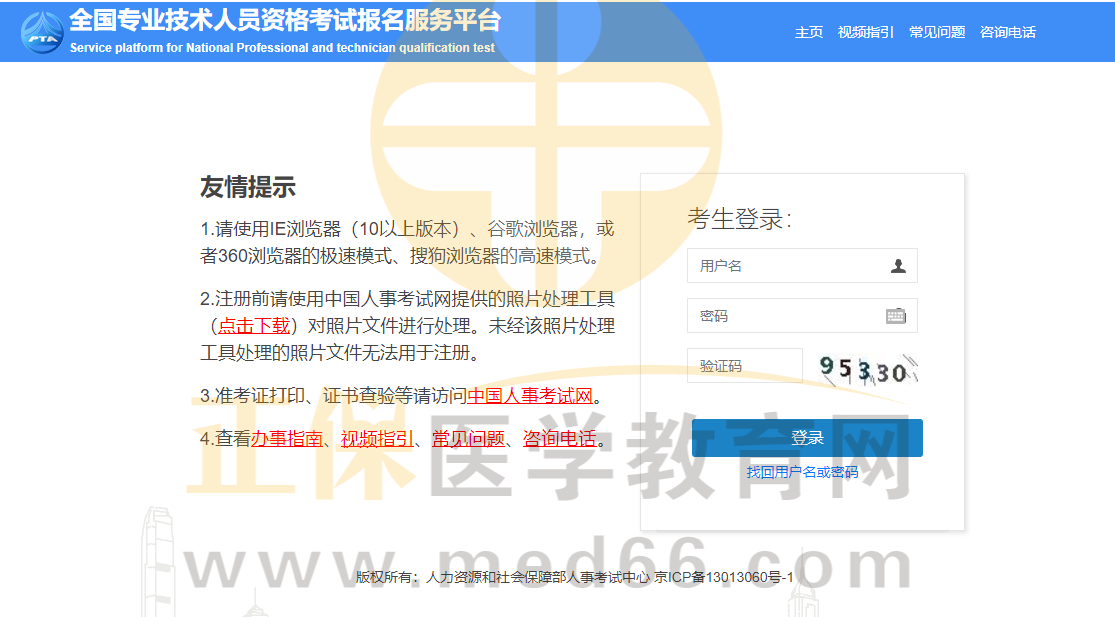Click the blue 登录 login button
The image size is (1115, 617).
point(806,437)
